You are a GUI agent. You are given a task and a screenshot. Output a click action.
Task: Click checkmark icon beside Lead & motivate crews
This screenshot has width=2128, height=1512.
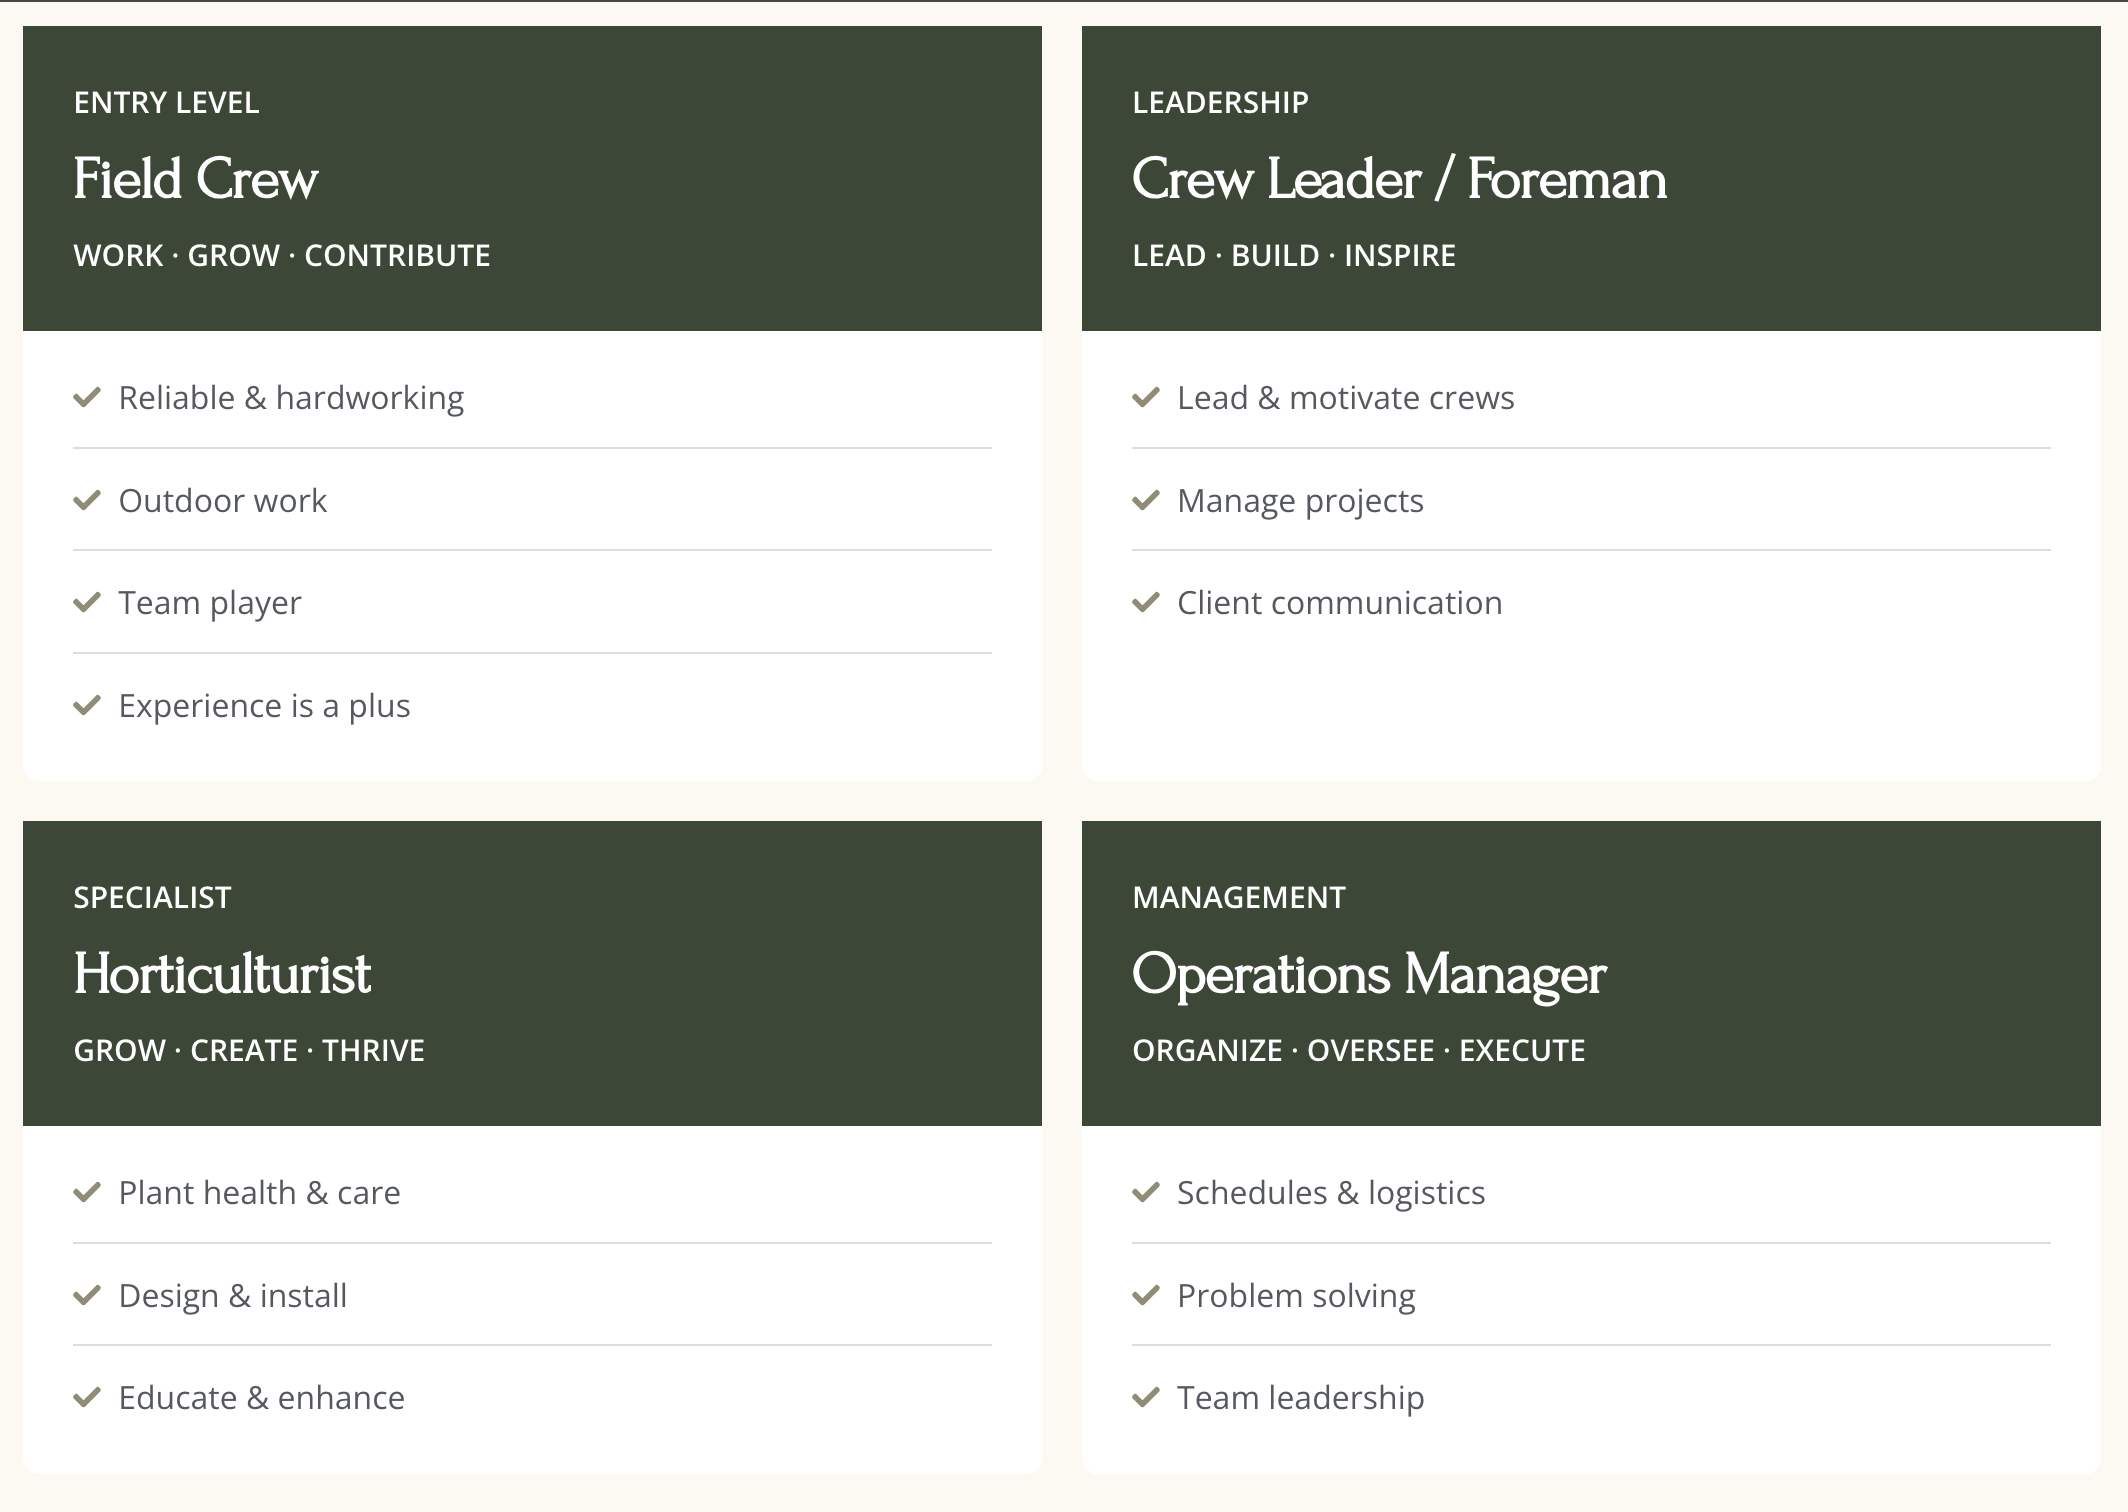1146,398
